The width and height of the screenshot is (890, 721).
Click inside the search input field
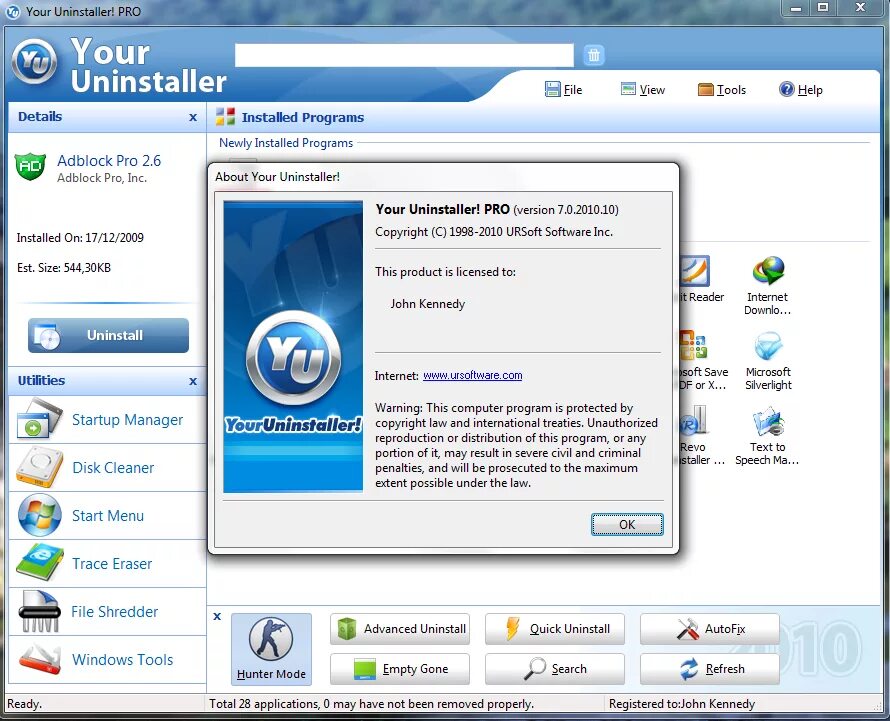(x=404, y=55)
